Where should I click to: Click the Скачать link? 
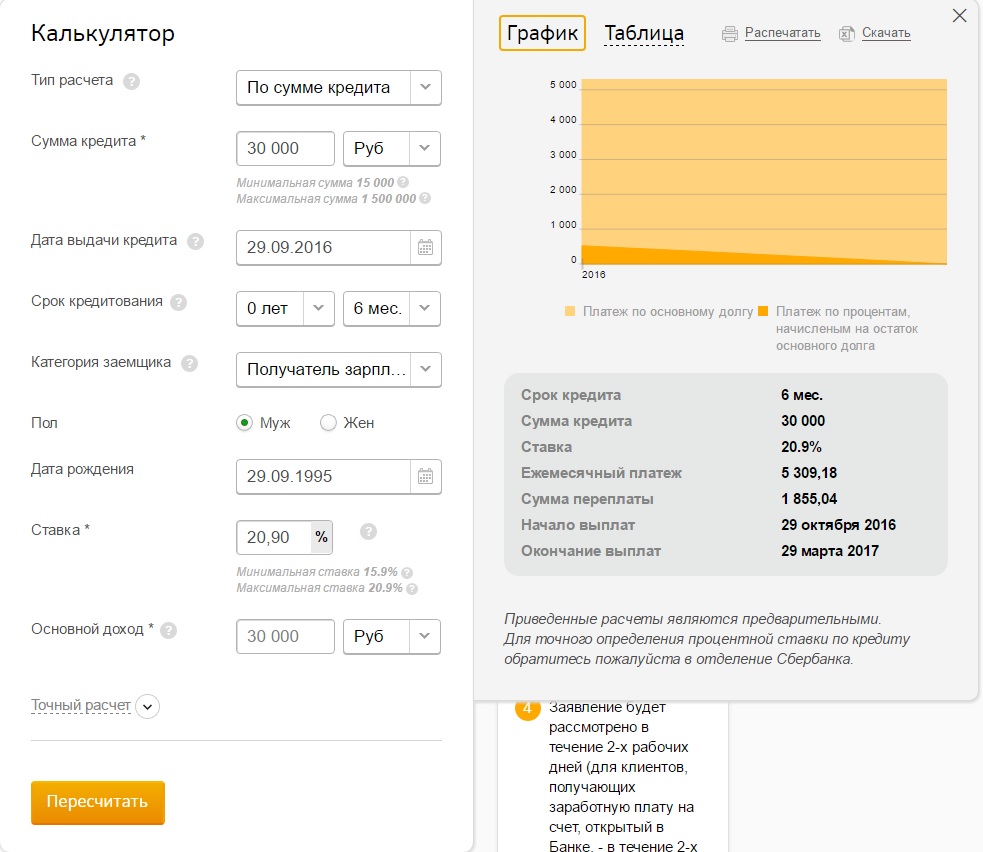pos(885,33)
